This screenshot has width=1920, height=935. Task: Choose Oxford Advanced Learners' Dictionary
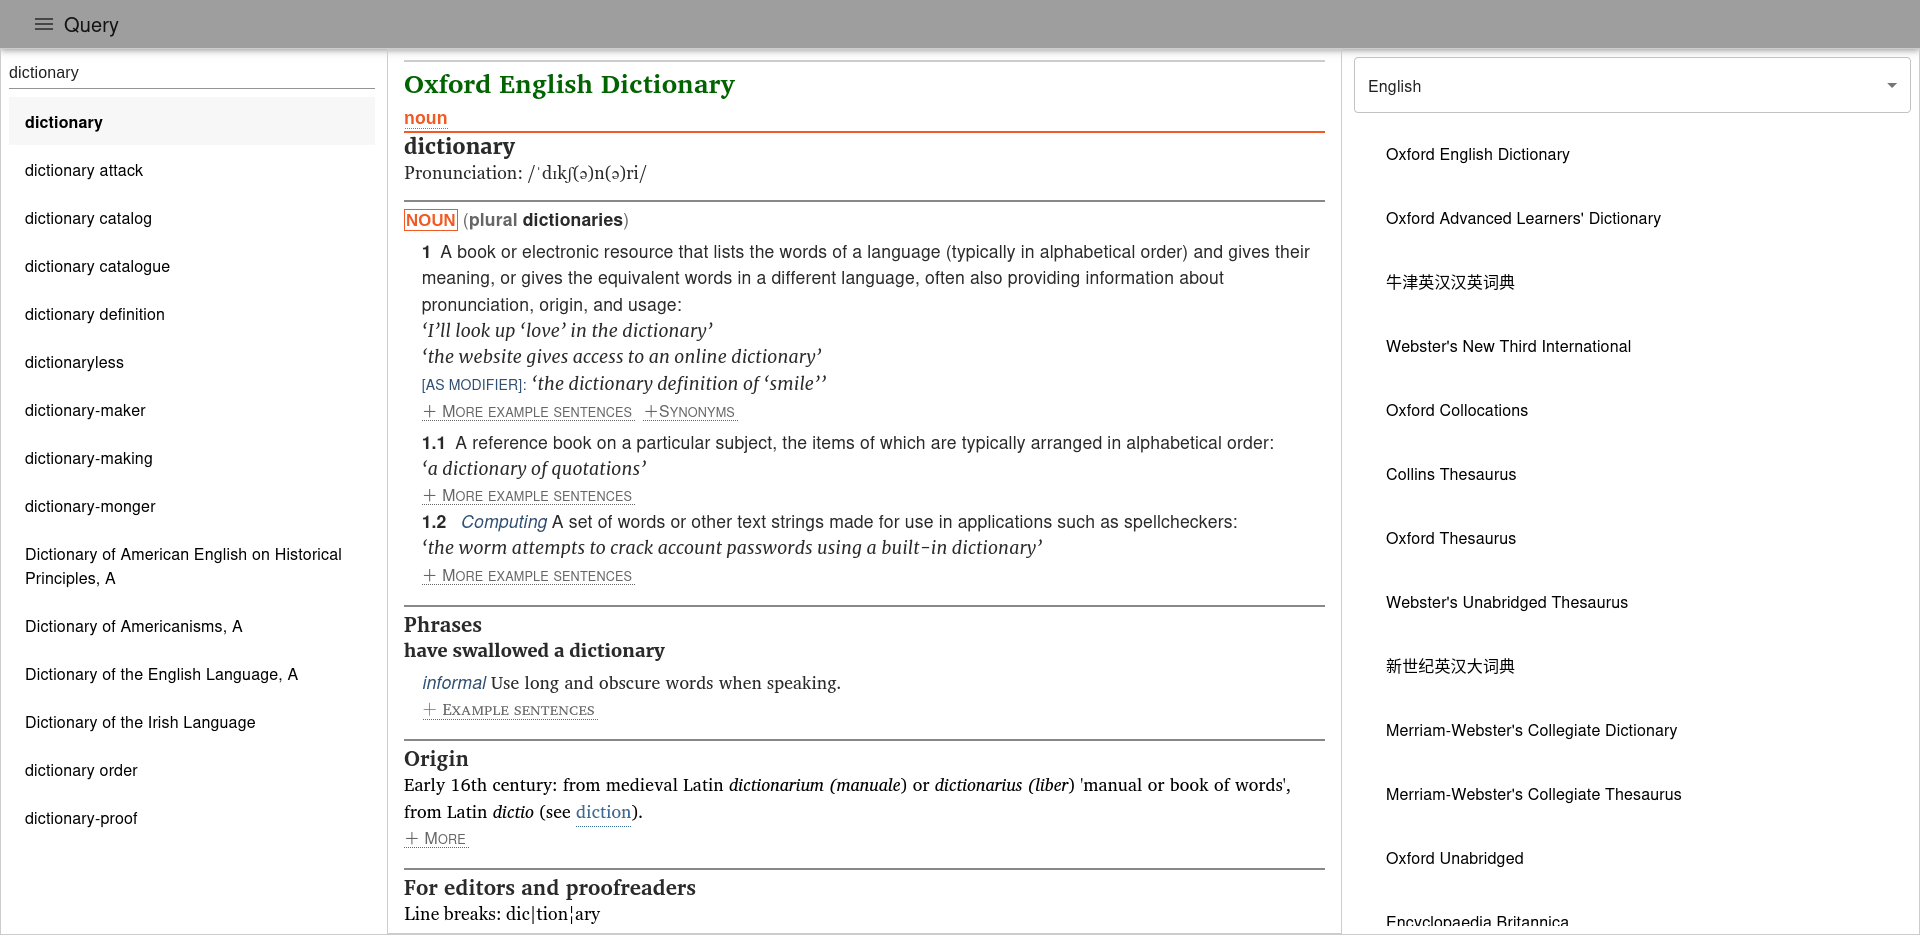(x=1522, y=219)
